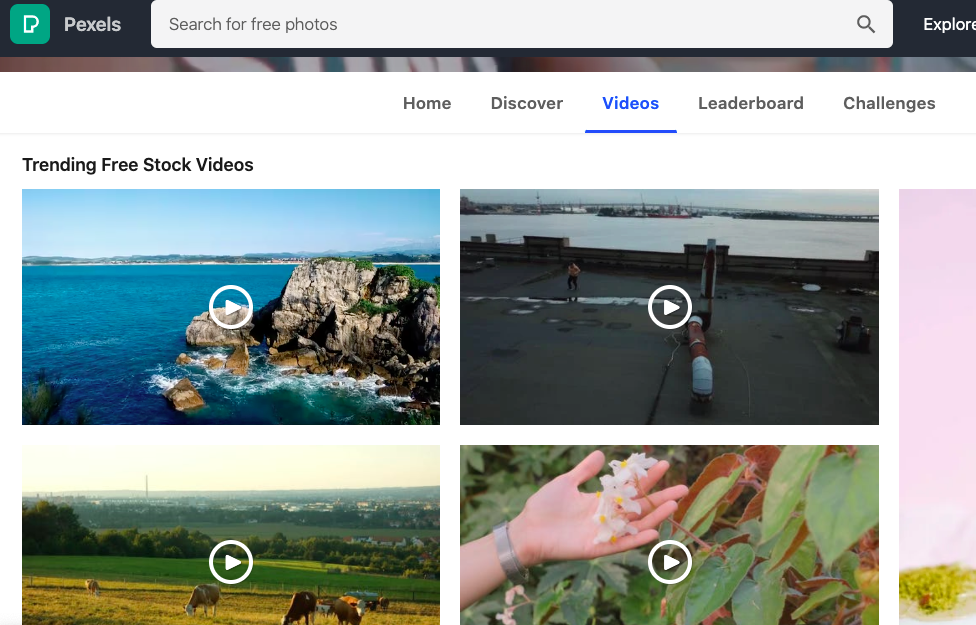Click the Pexels brand name link
The width and height of the screenshot is (976, 625).
(92, 24)
